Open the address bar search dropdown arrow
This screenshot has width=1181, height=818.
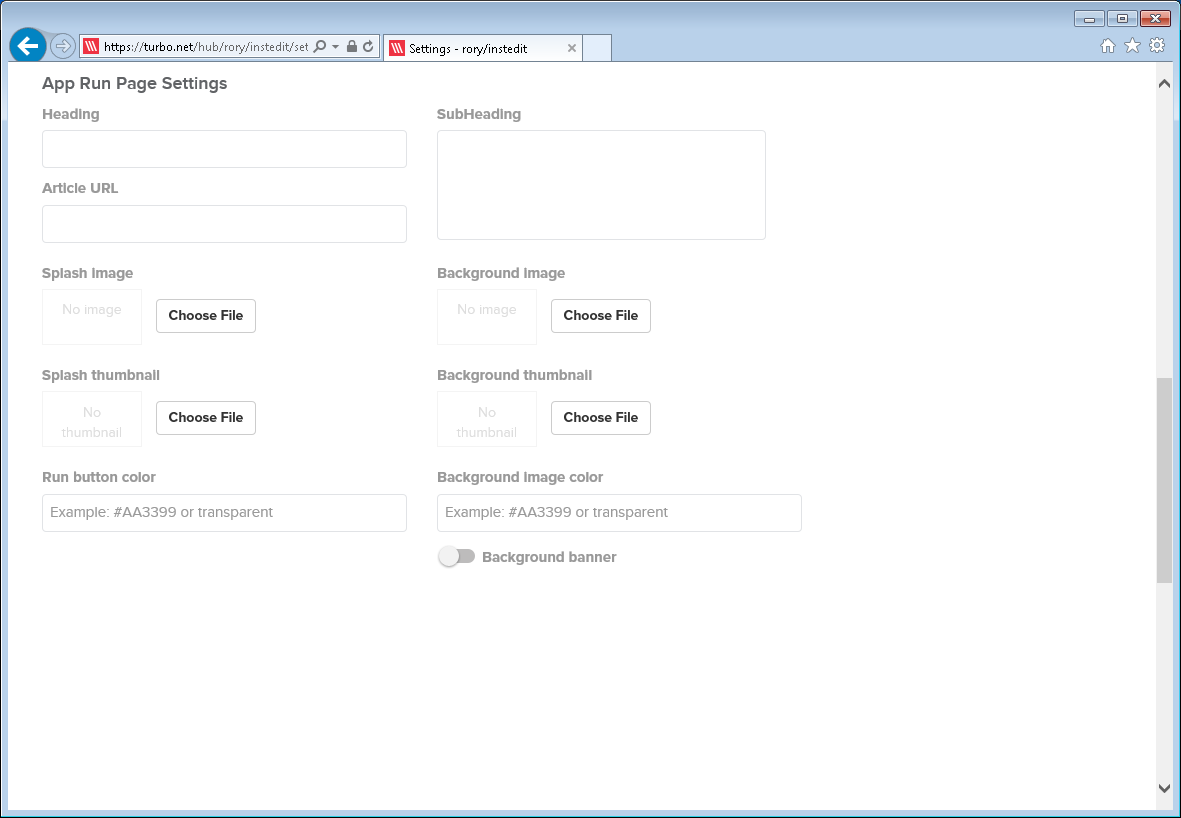(x=334, y=47)
